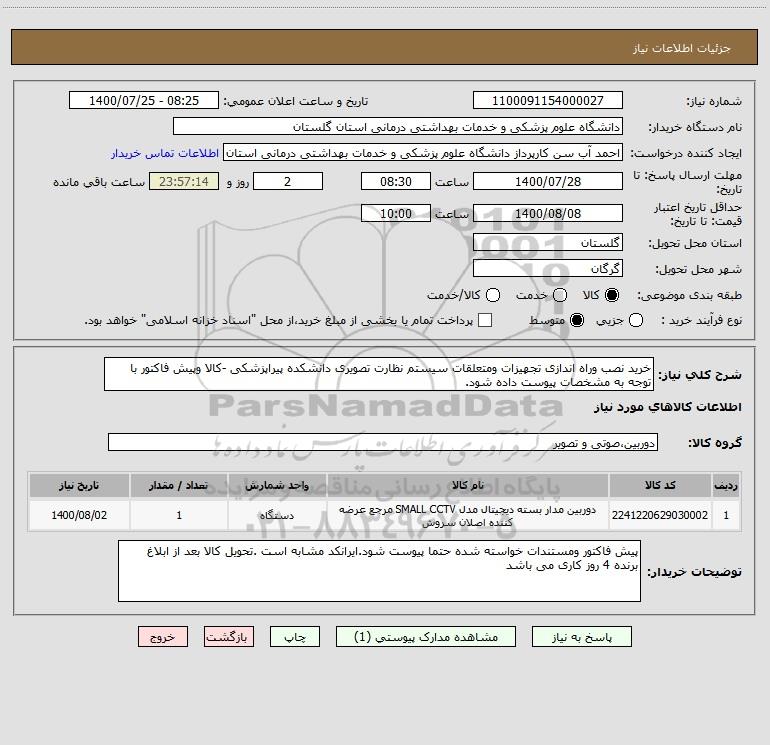Click نام کالا column header

(468, 485)
